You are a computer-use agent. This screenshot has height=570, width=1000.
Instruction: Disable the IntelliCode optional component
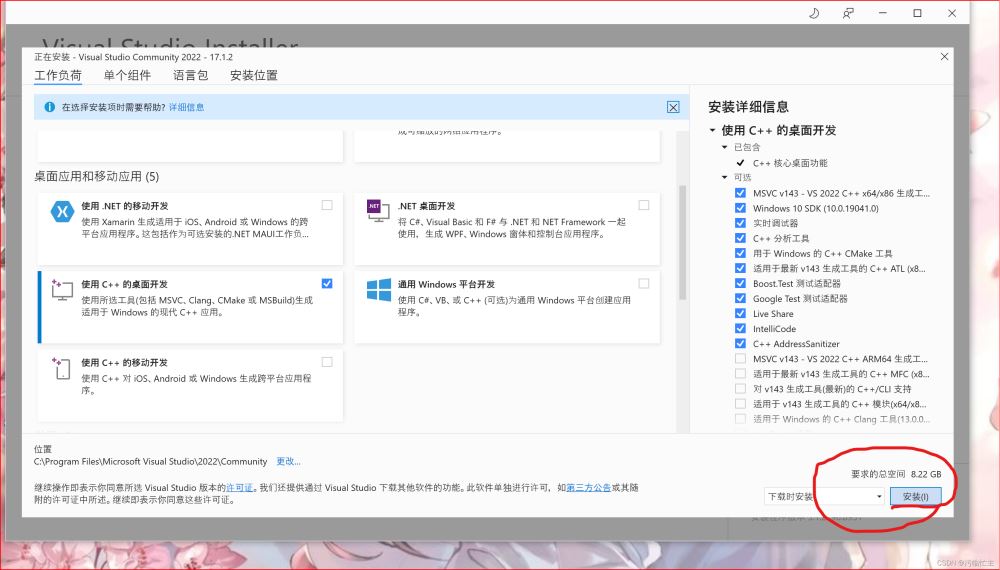tap(740, 329)
